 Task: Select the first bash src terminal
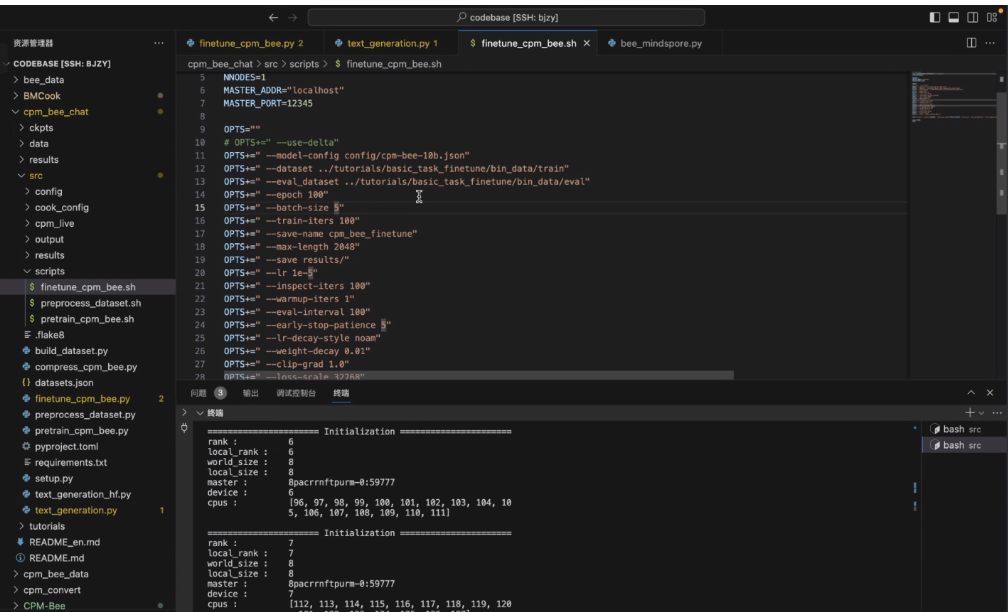click(x=957, y=429)
